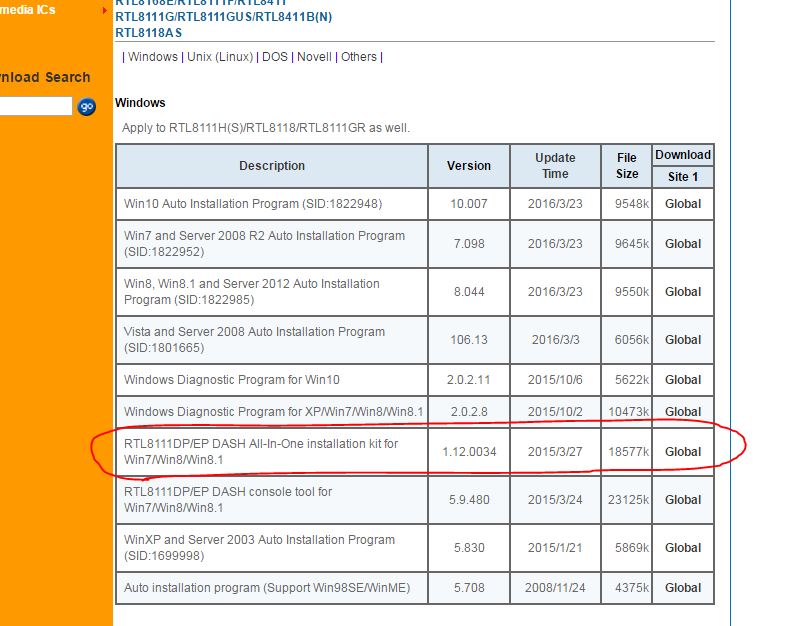Click the Description column header
Image resolution: width=793 pixels, height=626 pixels.
coord(272,166)
